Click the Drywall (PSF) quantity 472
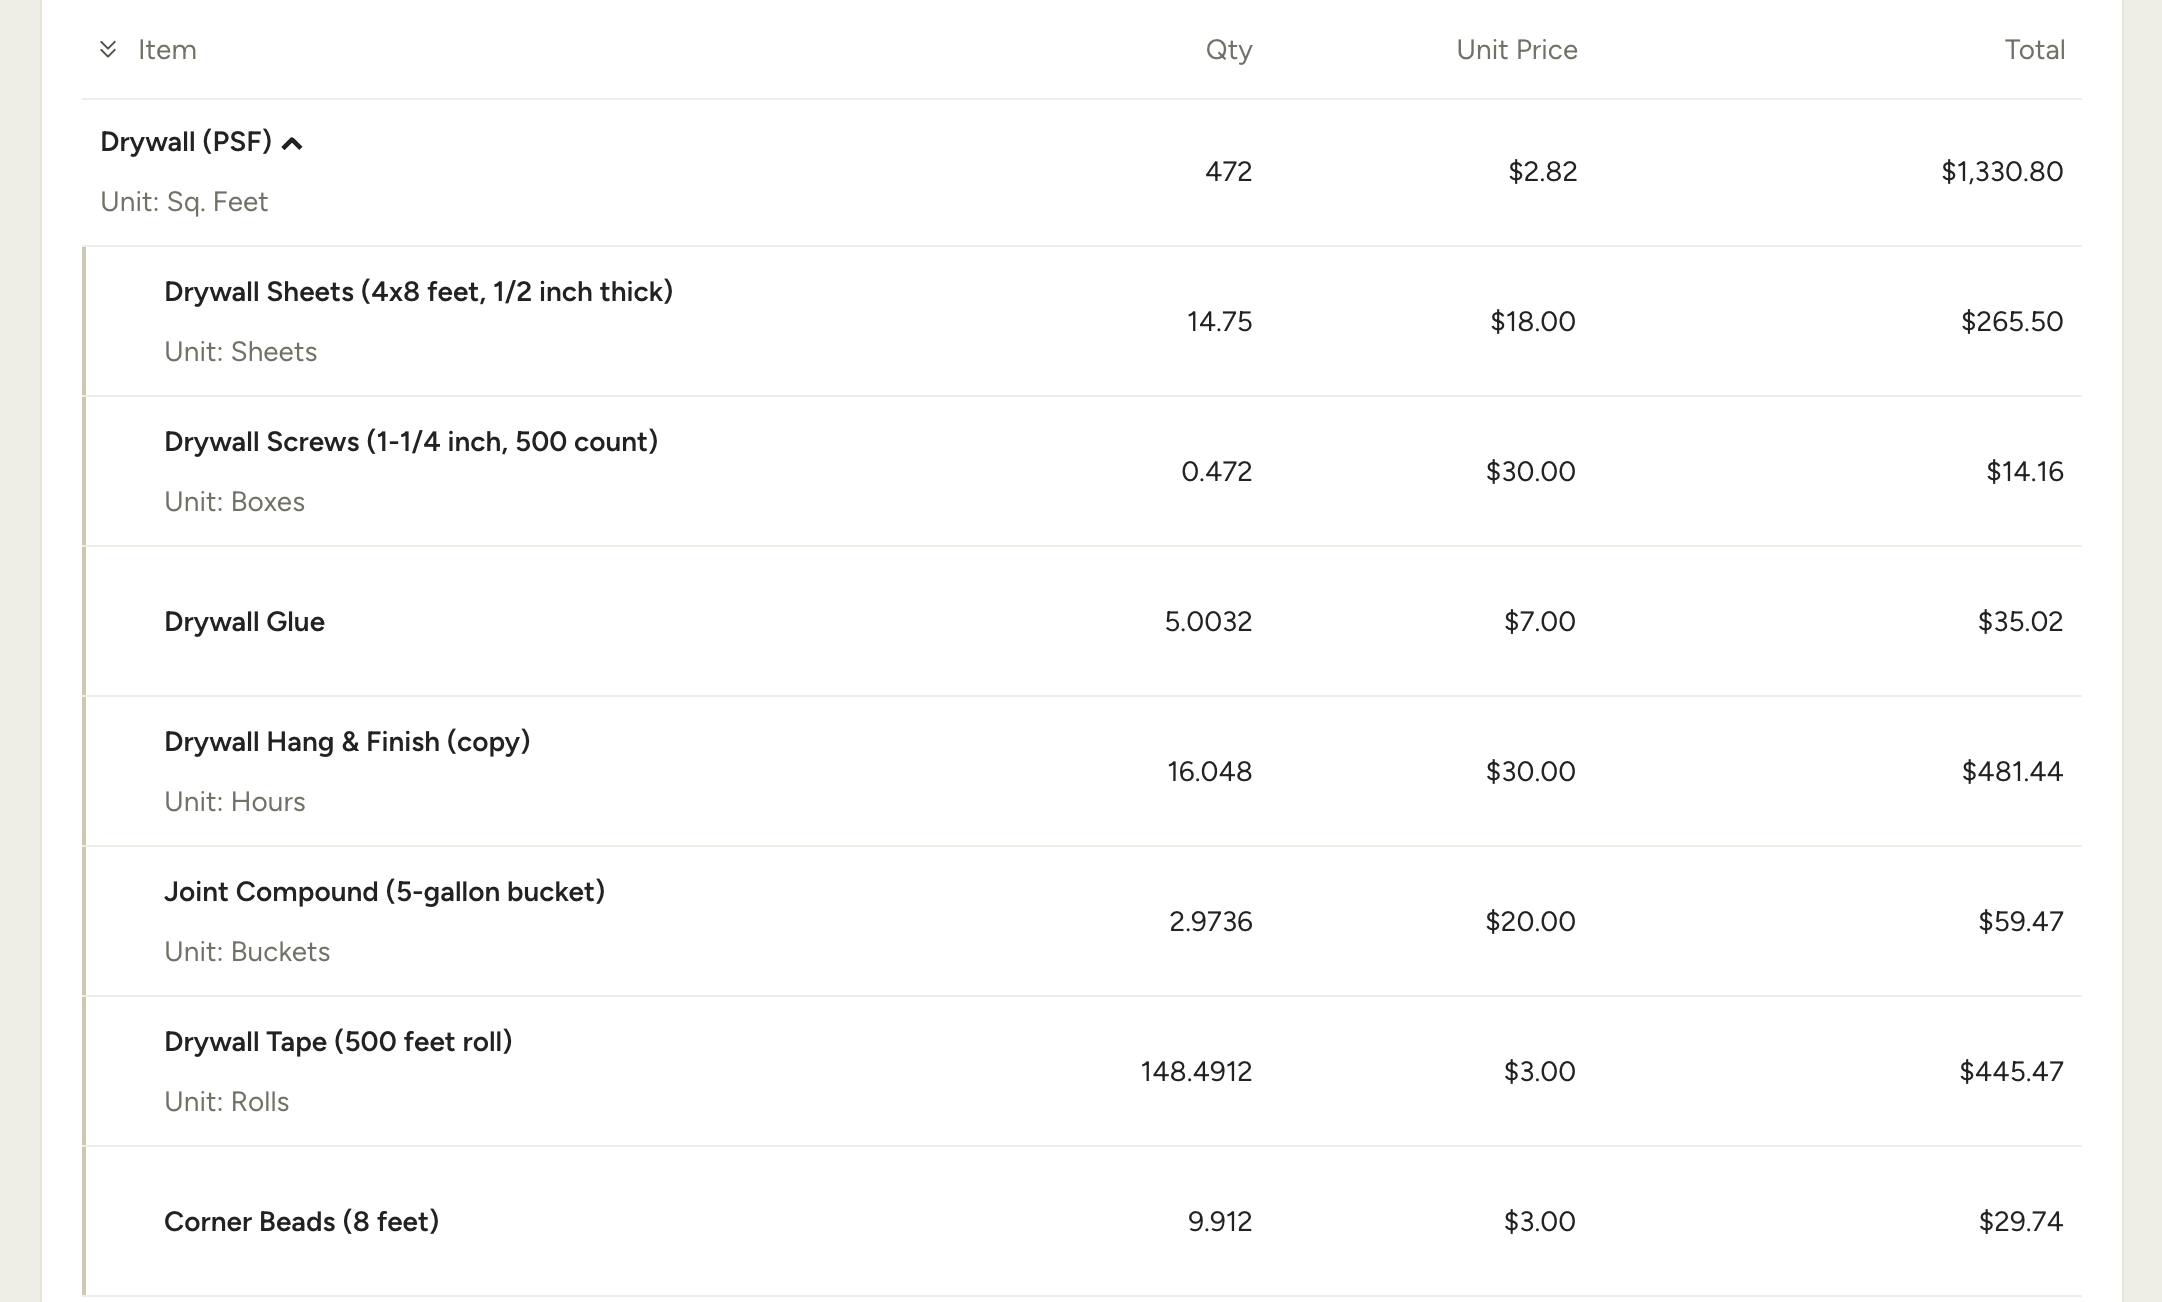The width and height of the screenshot is (2162, 1302). pyautogui.click(x=1229, y=172)
